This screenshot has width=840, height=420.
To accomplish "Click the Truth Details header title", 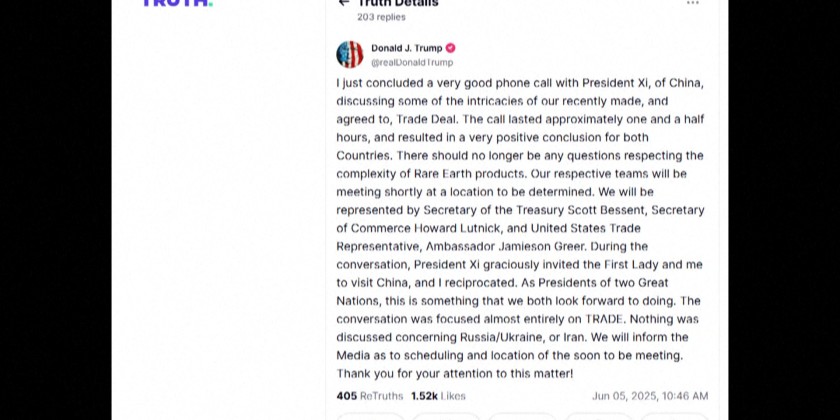I will pos(398,3).
